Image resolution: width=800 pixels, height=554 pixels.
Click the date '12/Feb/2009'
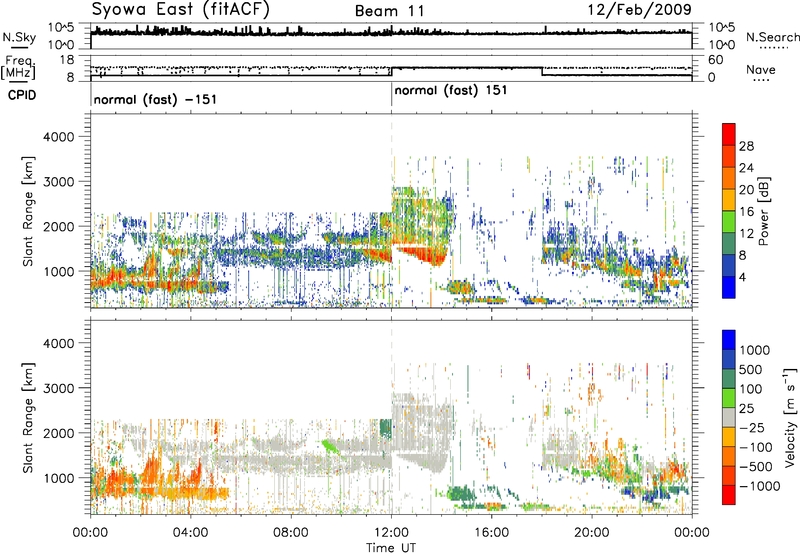(x=640, y=10)
